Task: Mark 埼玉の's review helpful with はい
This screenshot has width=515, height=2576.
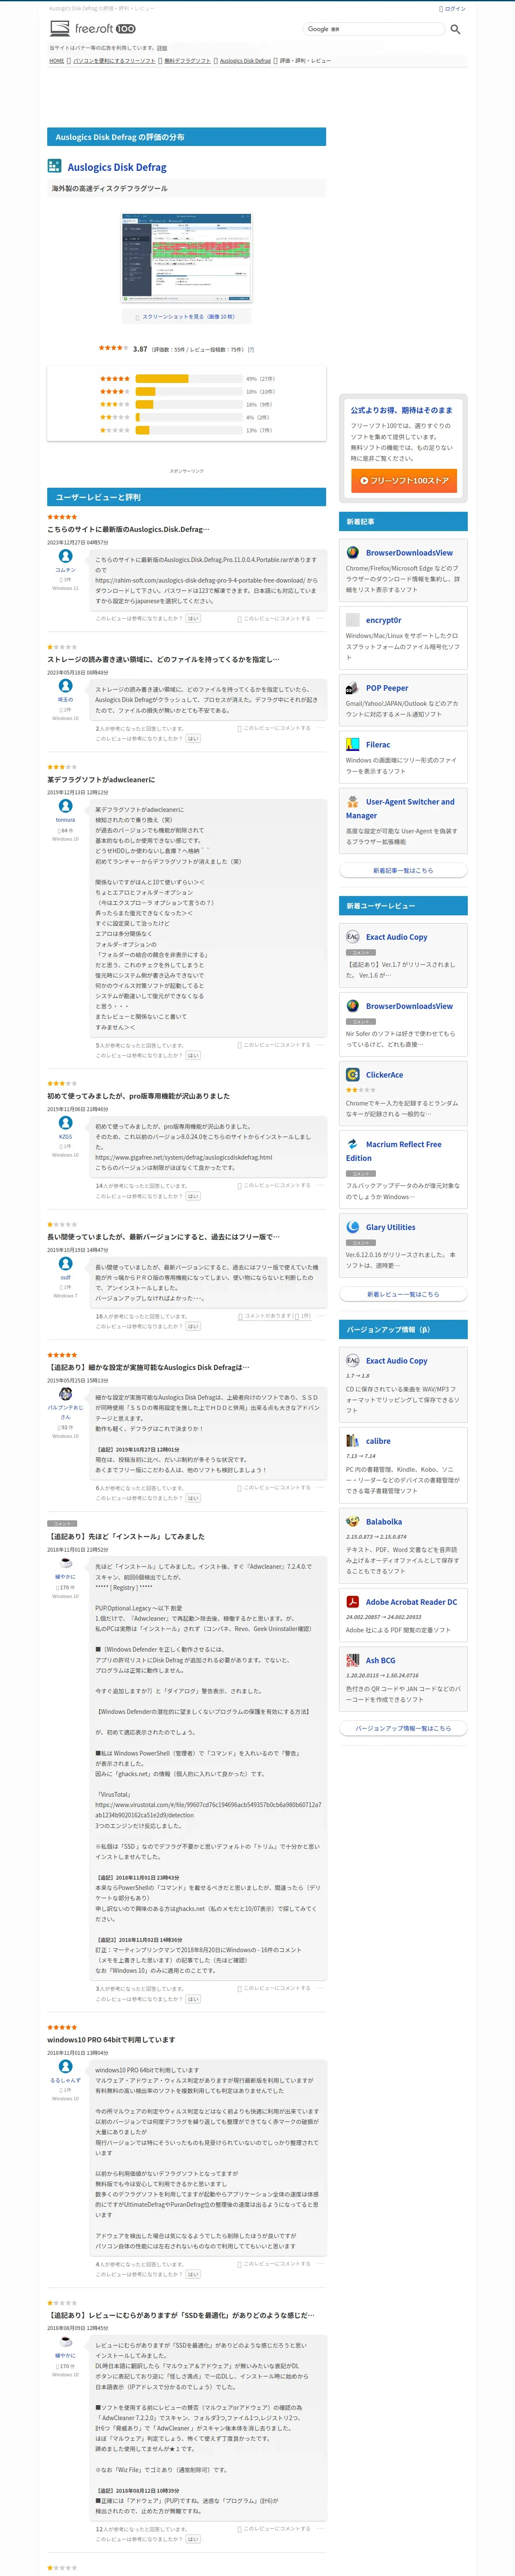Action: pyautogui.click(x=193, y=739)
